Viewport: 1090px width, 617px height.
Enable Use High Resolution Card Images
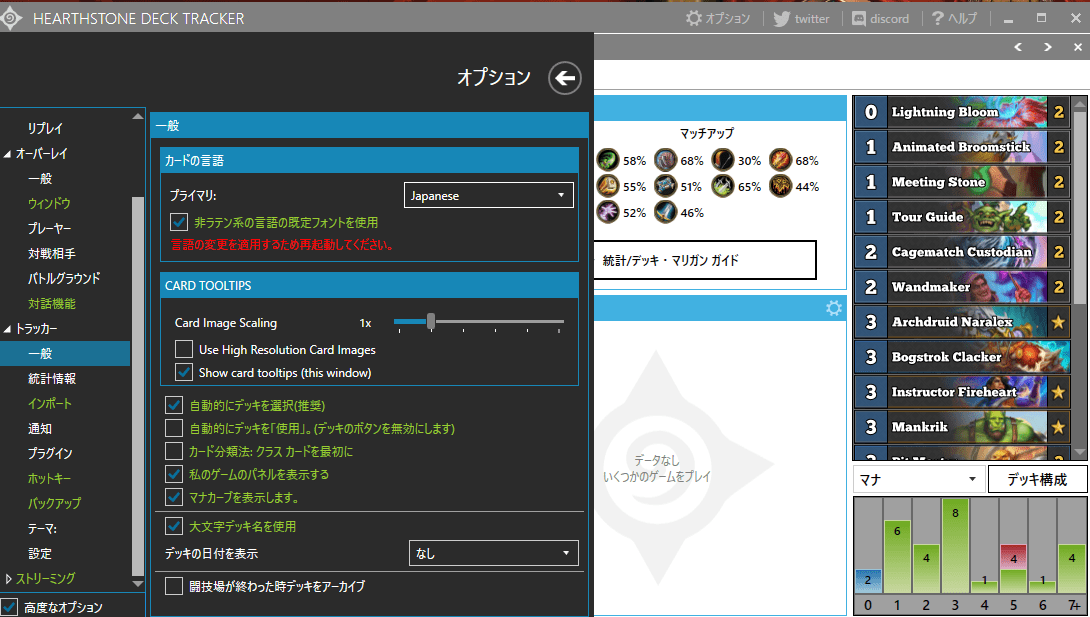click(x=184, y=349)
